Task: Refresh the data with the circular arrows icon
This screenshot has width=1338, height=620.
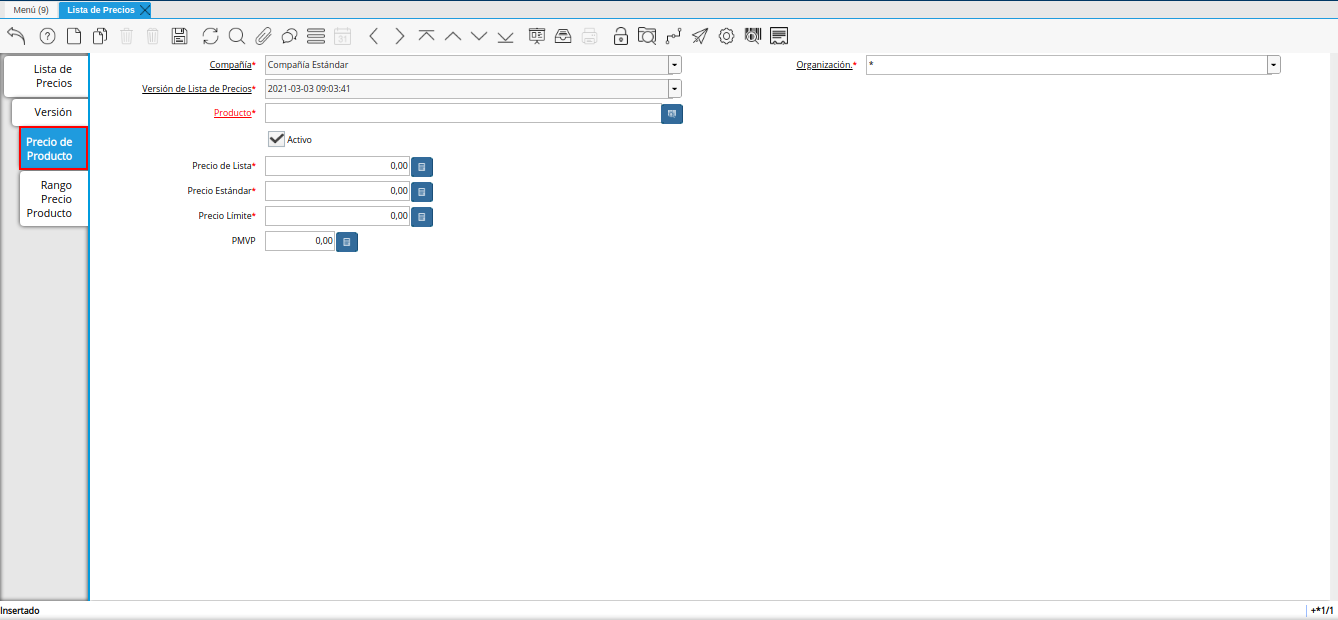Action: (210, 36)
